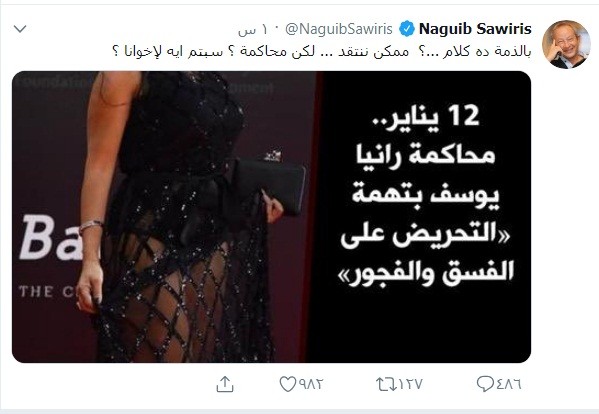The image size is (599, 414).
Task: View the ٤٨٦ replies count
Action: (x=508, y=384)
